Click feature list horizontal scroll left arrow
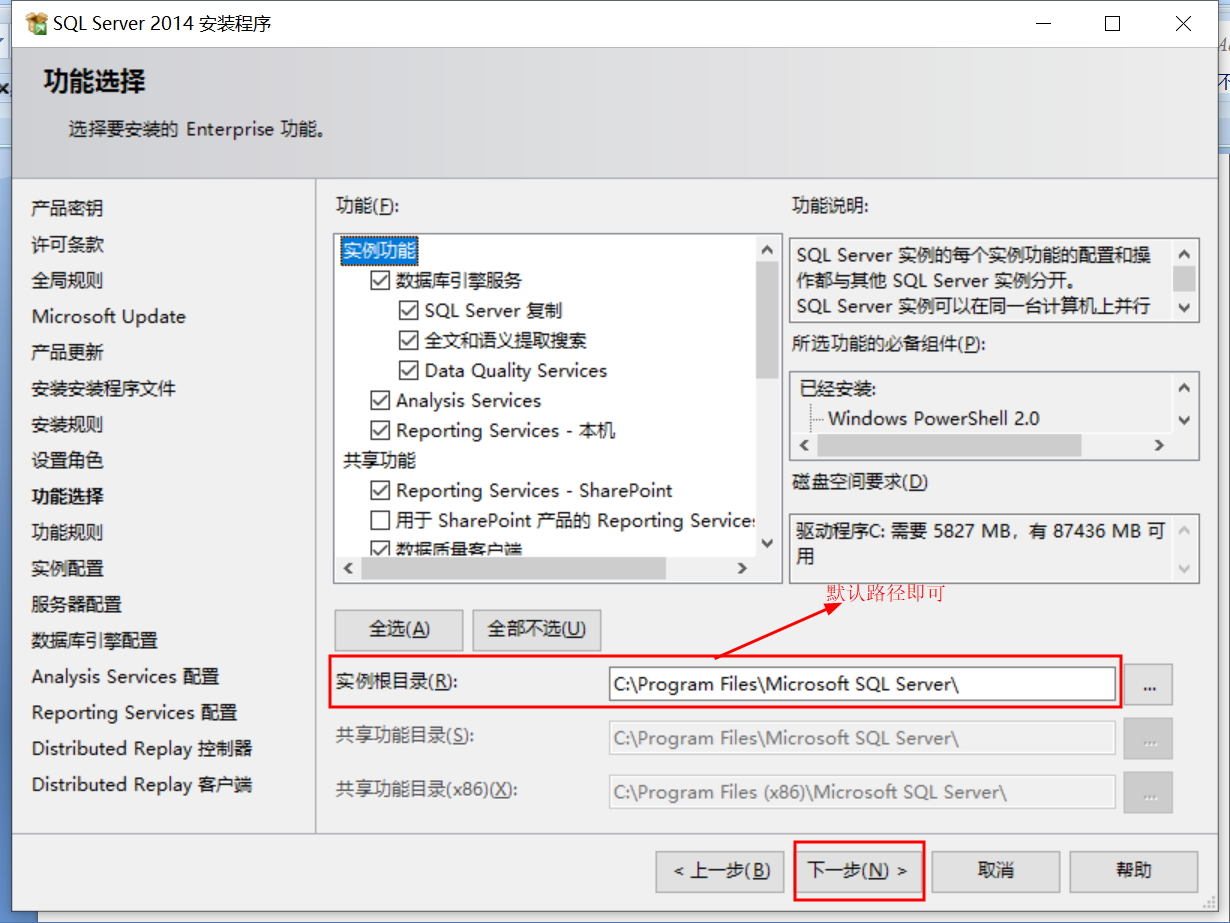1230x923 pixels. (x=348, y=568)
